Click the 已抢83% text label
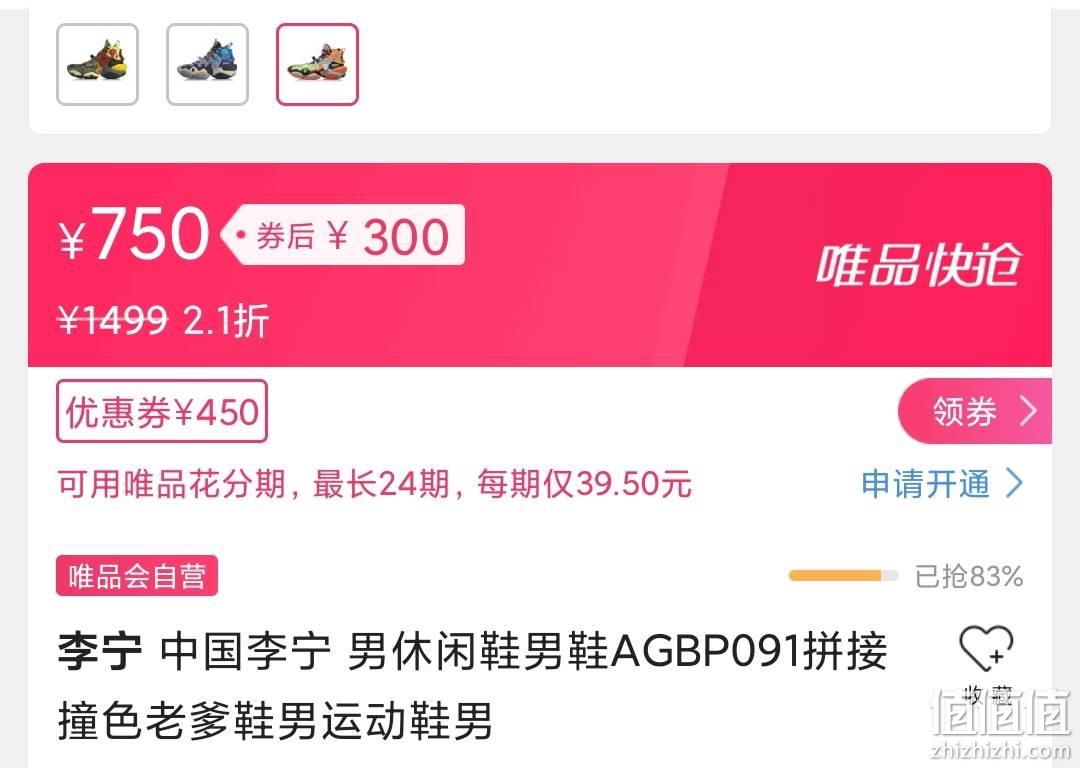Viewport: 1080px width, 768px height. [969, 577]
